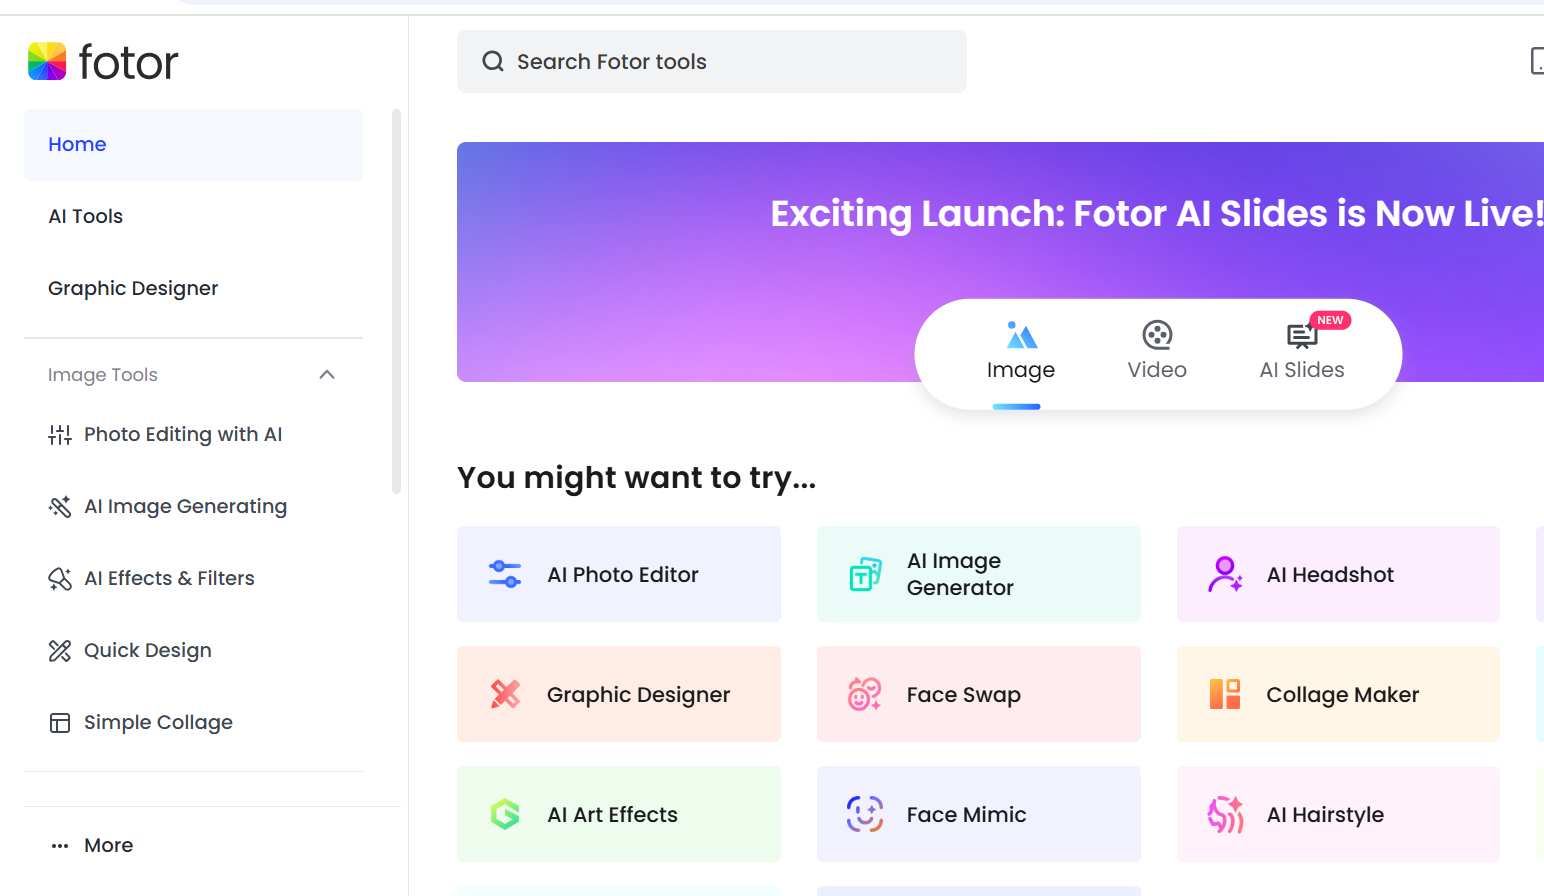Switch to the AI Slides tab label
1544x896 pixels.
[1302, 370]
